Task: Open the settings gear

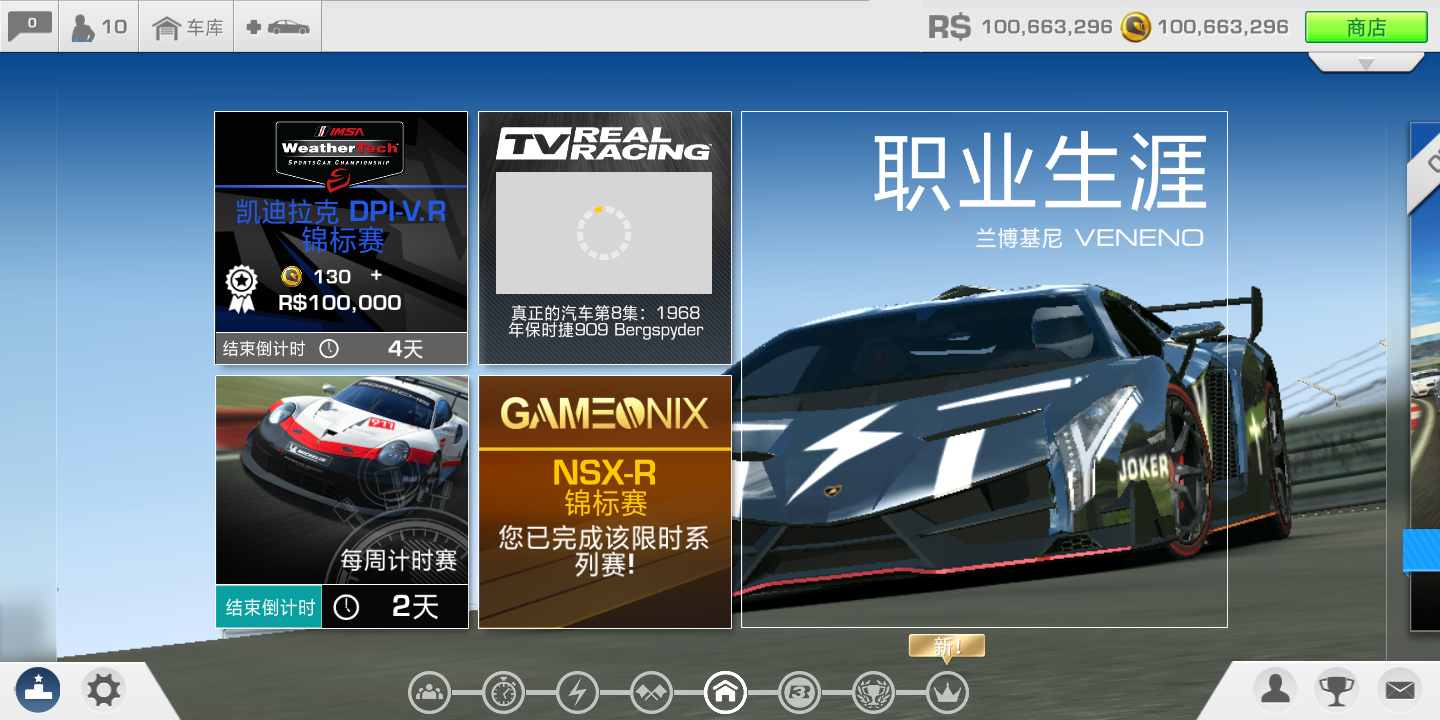Action: (104, 689)
